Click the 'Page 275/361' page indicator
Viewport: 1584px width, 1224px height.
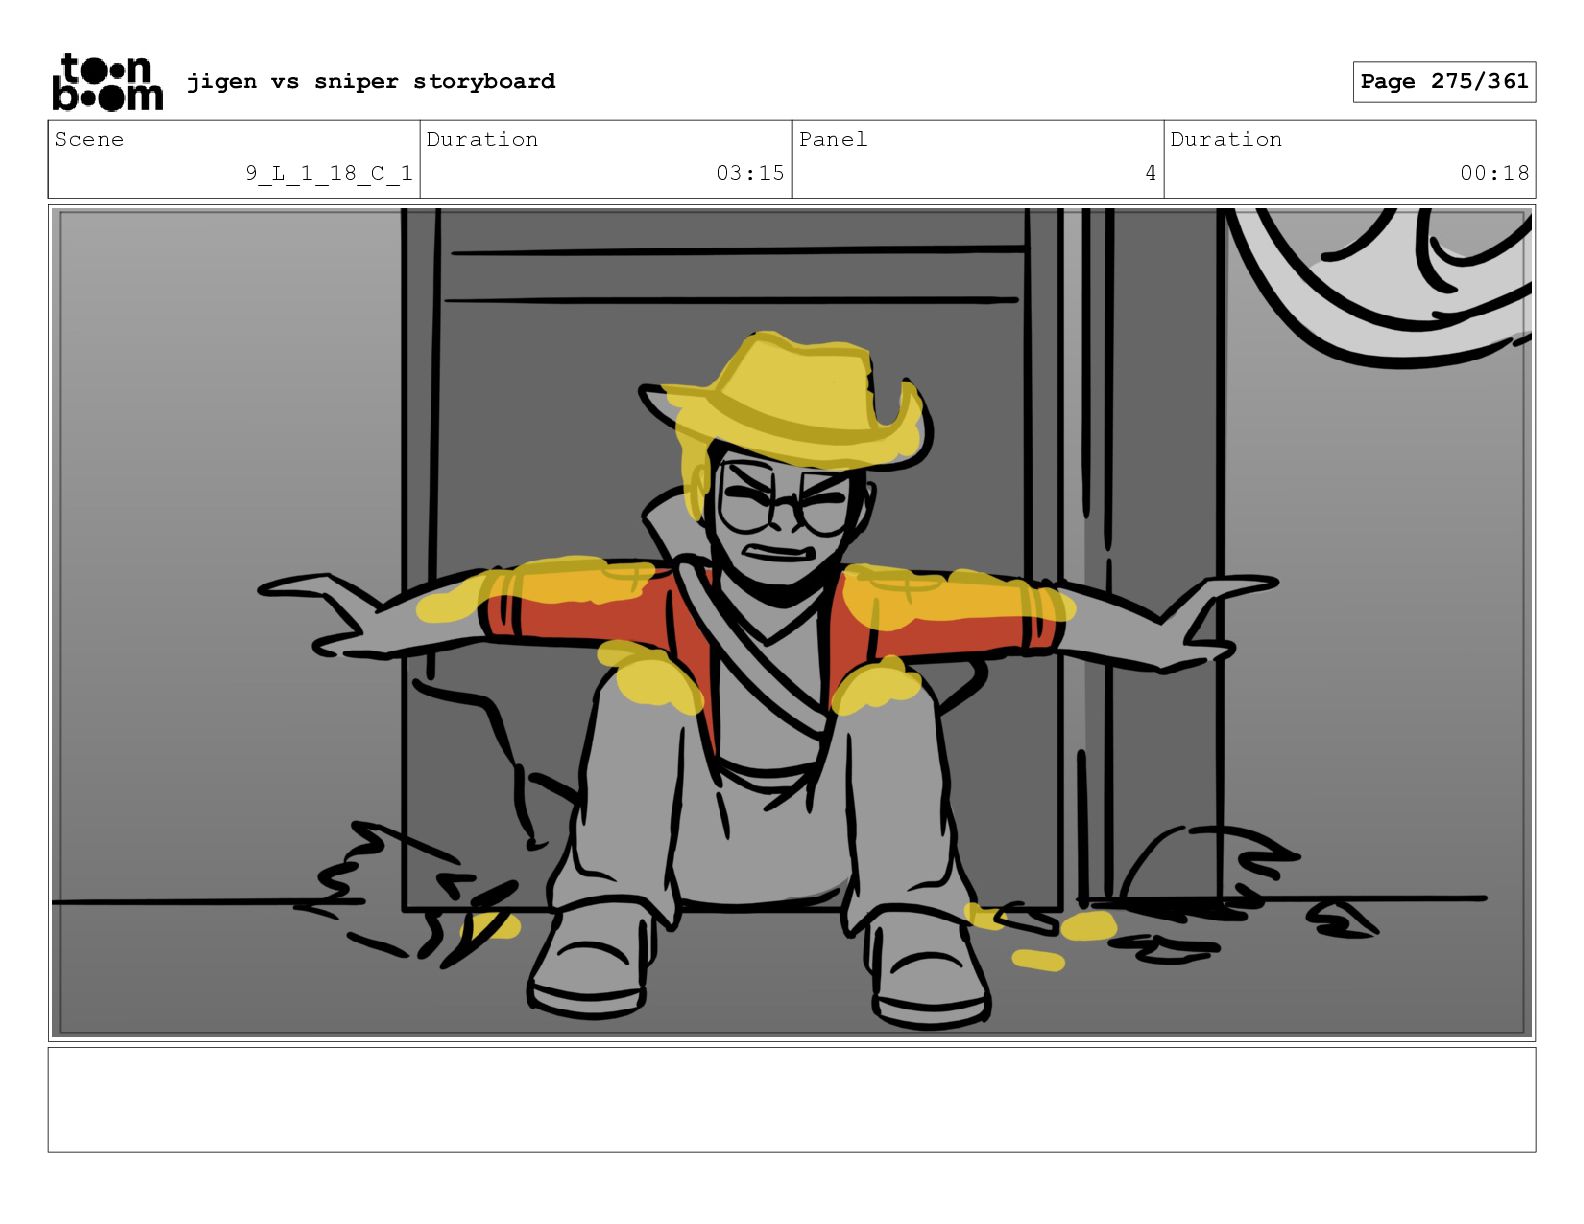(x=1444, y=82)
